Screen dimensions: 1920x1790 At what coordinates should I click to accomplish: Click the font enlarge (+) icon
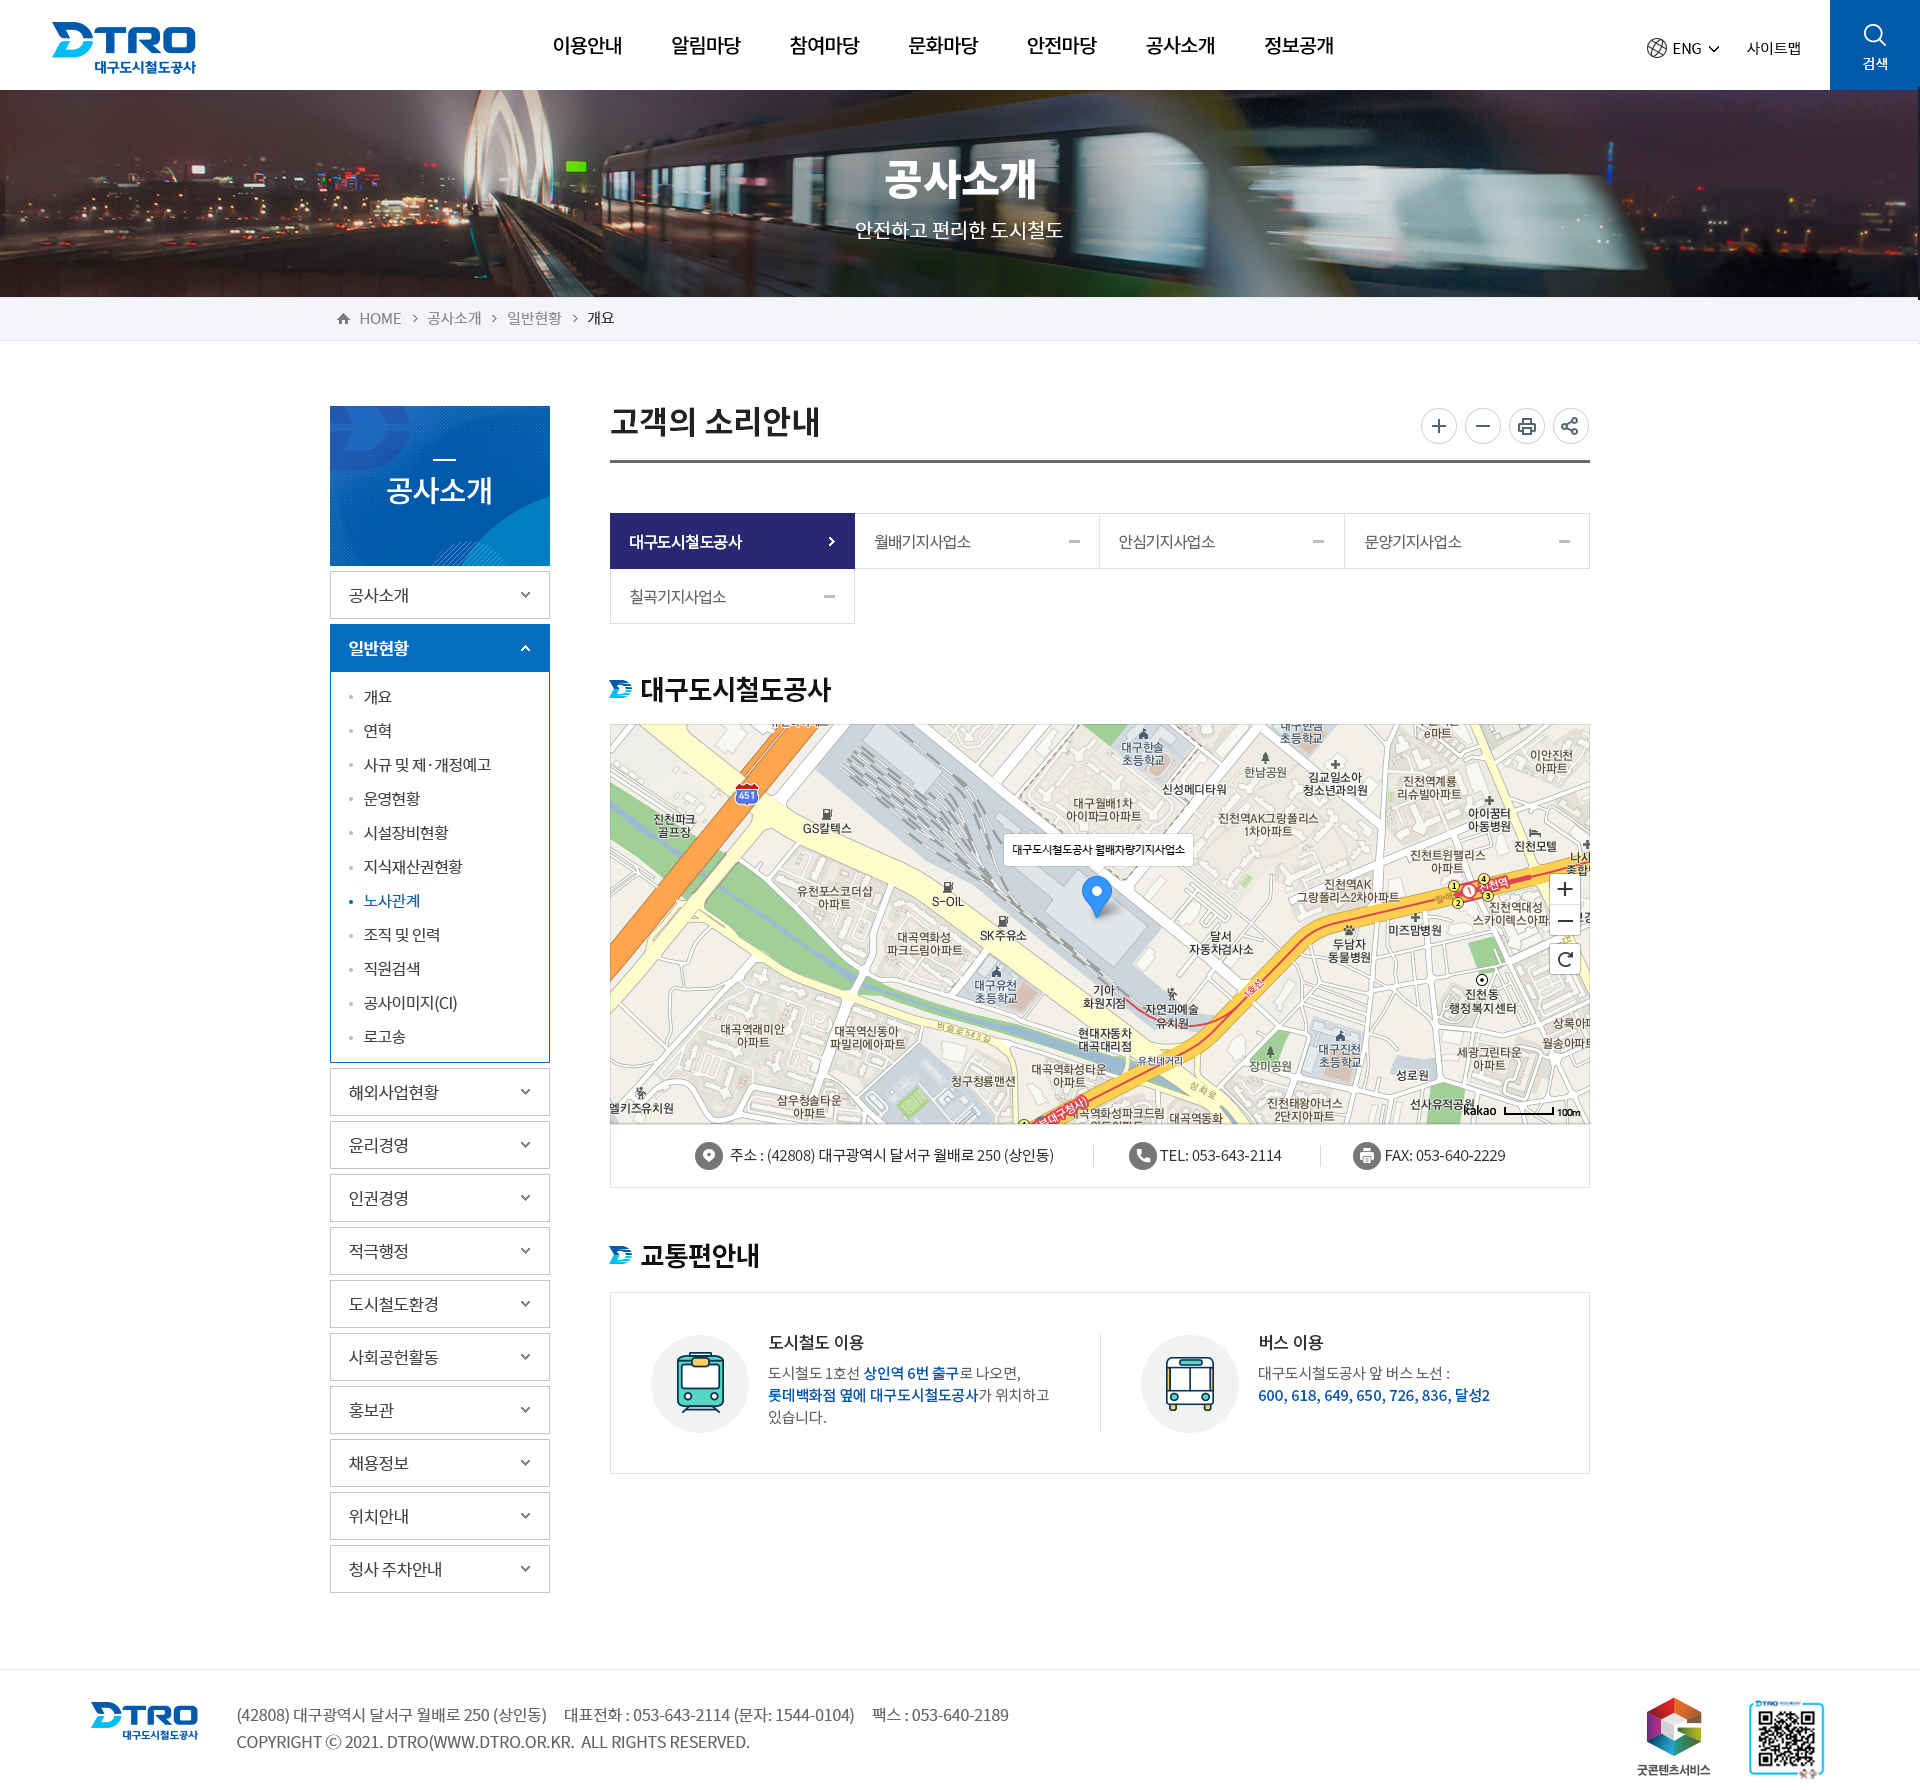tap(1439, 425)
